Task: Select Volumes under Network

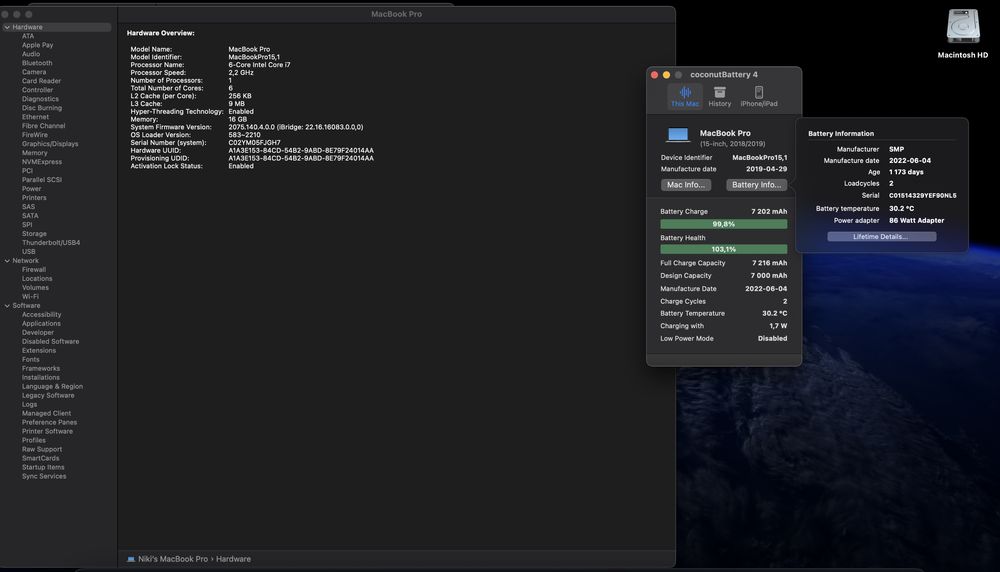Action: (x=35, y=288)
